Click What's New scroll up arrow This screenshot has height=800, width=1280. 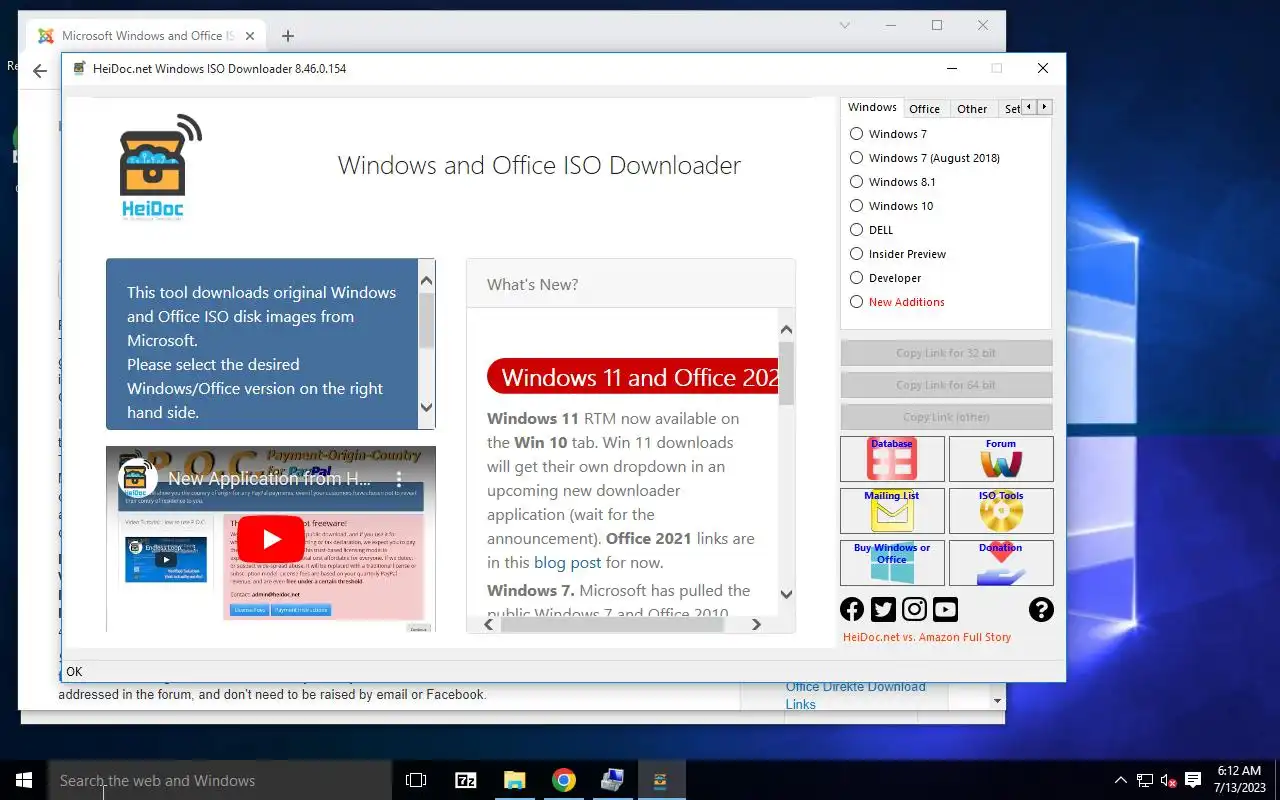click(786, 330)
